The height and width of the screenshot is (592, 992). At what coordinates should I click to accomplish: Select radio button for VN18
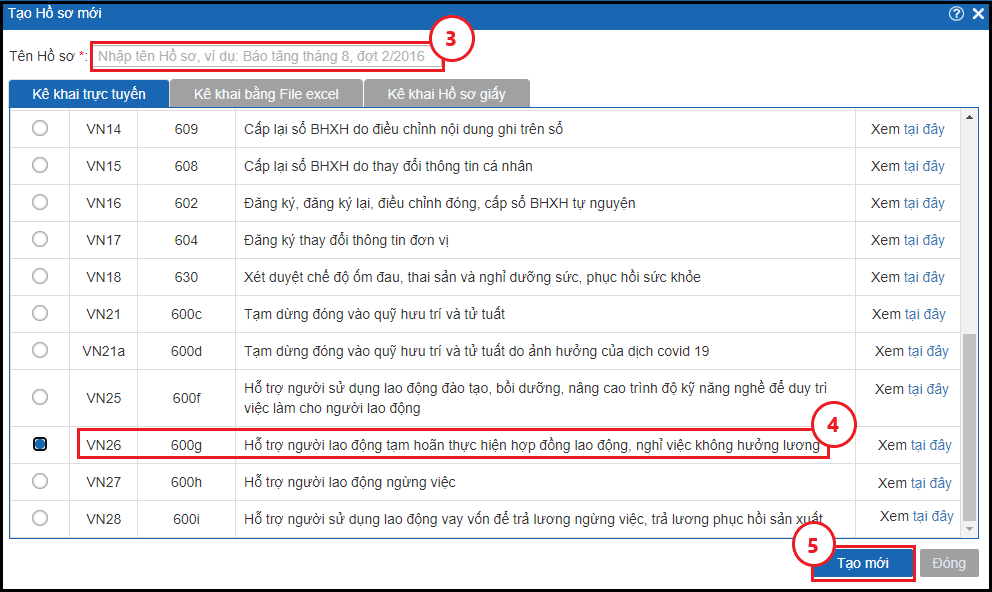click(x=40, y=276)
